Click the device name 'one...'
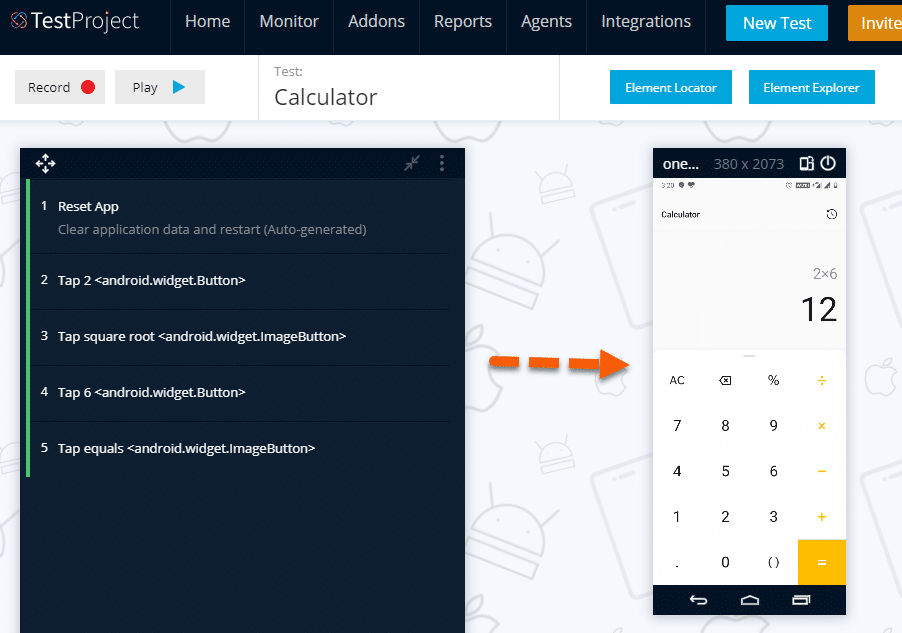The height and width of the screenshot is (633, 902). tap(681, 164)
